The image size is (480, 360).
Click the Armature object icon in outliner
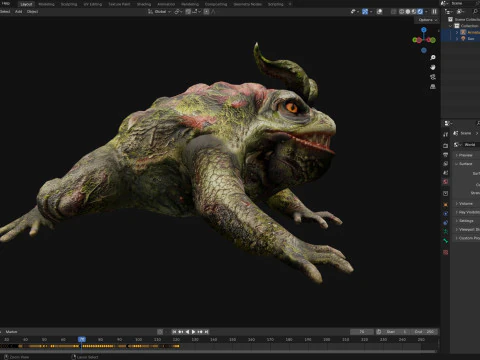[x=463, y=32]
